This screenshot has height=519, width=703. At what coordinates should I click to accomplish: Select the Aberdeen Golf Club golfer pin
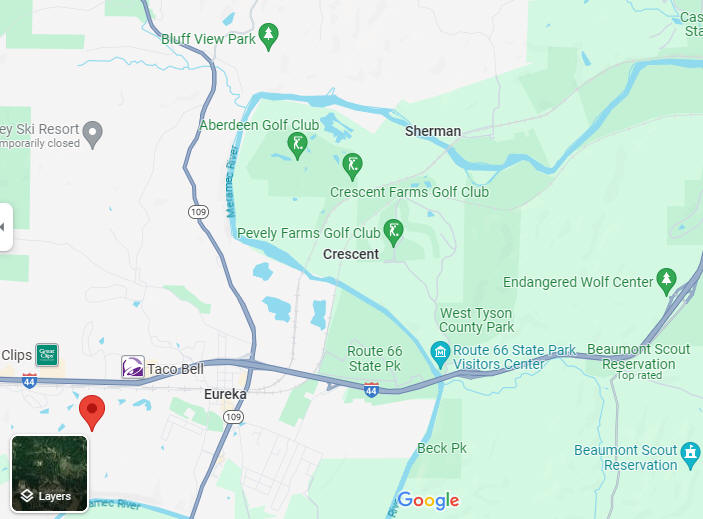click(x=297, y=146)
